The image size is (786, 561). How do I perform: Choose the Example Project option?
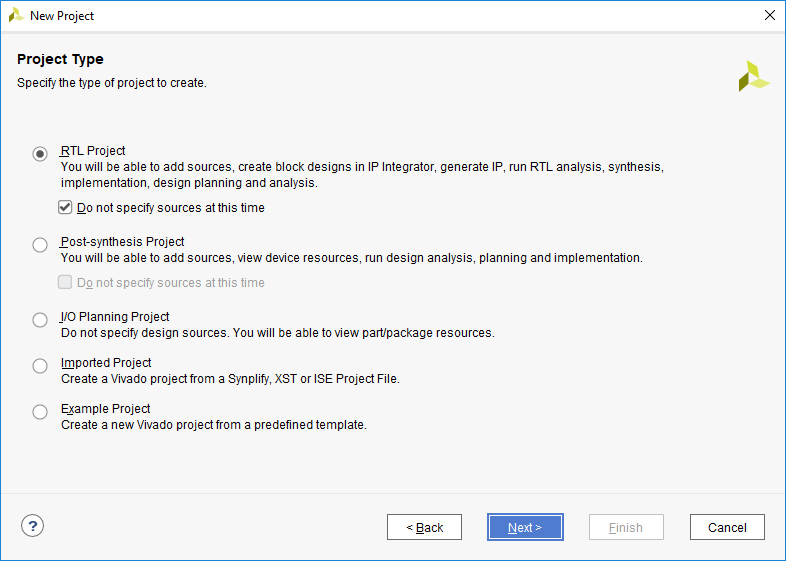coord(40,412)
